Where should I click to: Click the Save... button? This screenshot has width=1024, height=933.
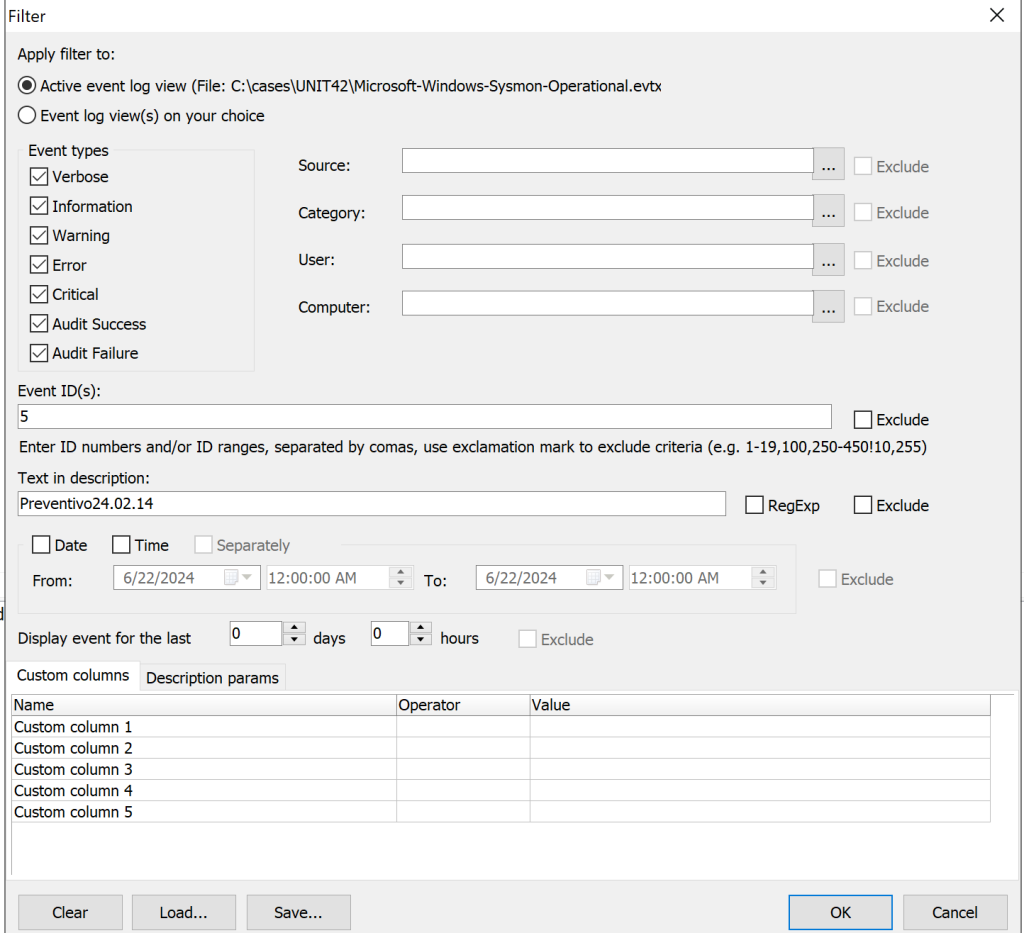298,912
